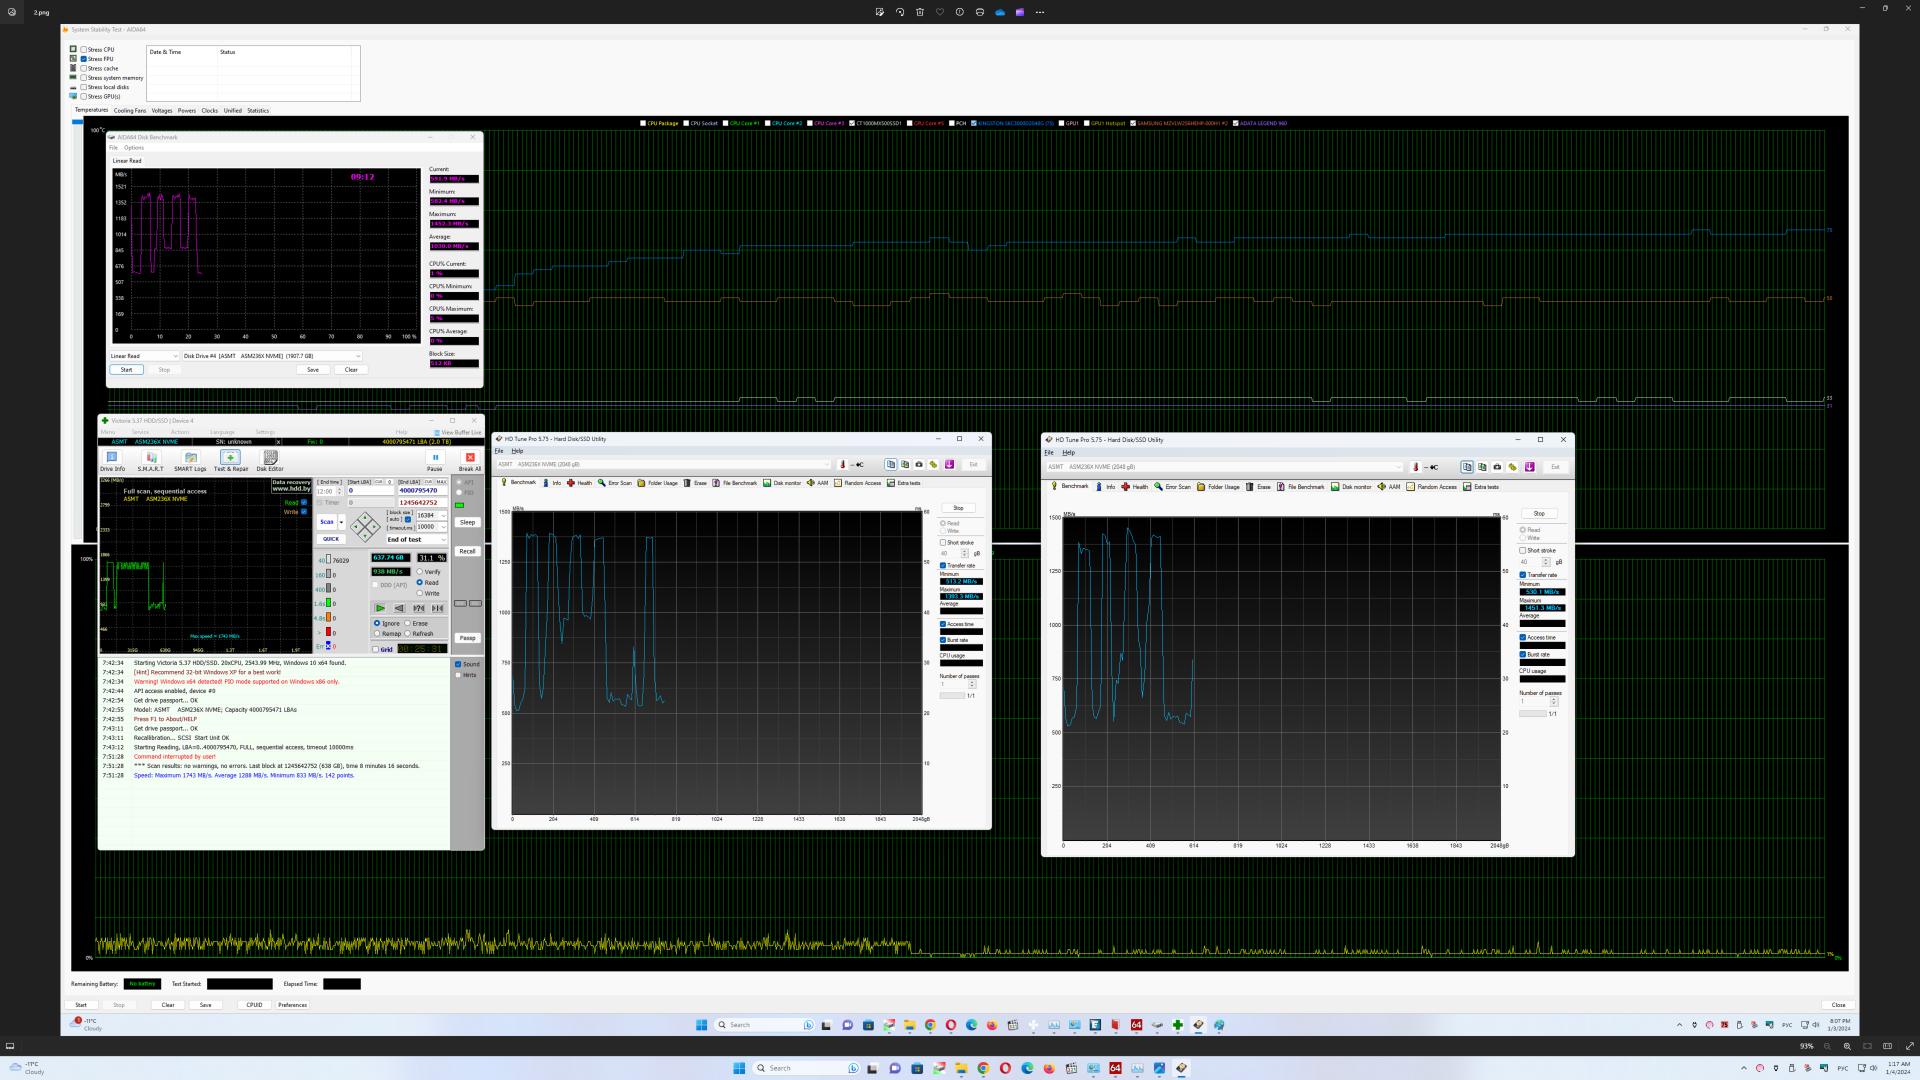This screenshot has height=1080, width=1920.
Task: Click the QUICK scan button in Victoria
Action: pyautogui.click(x=330, y=539)
